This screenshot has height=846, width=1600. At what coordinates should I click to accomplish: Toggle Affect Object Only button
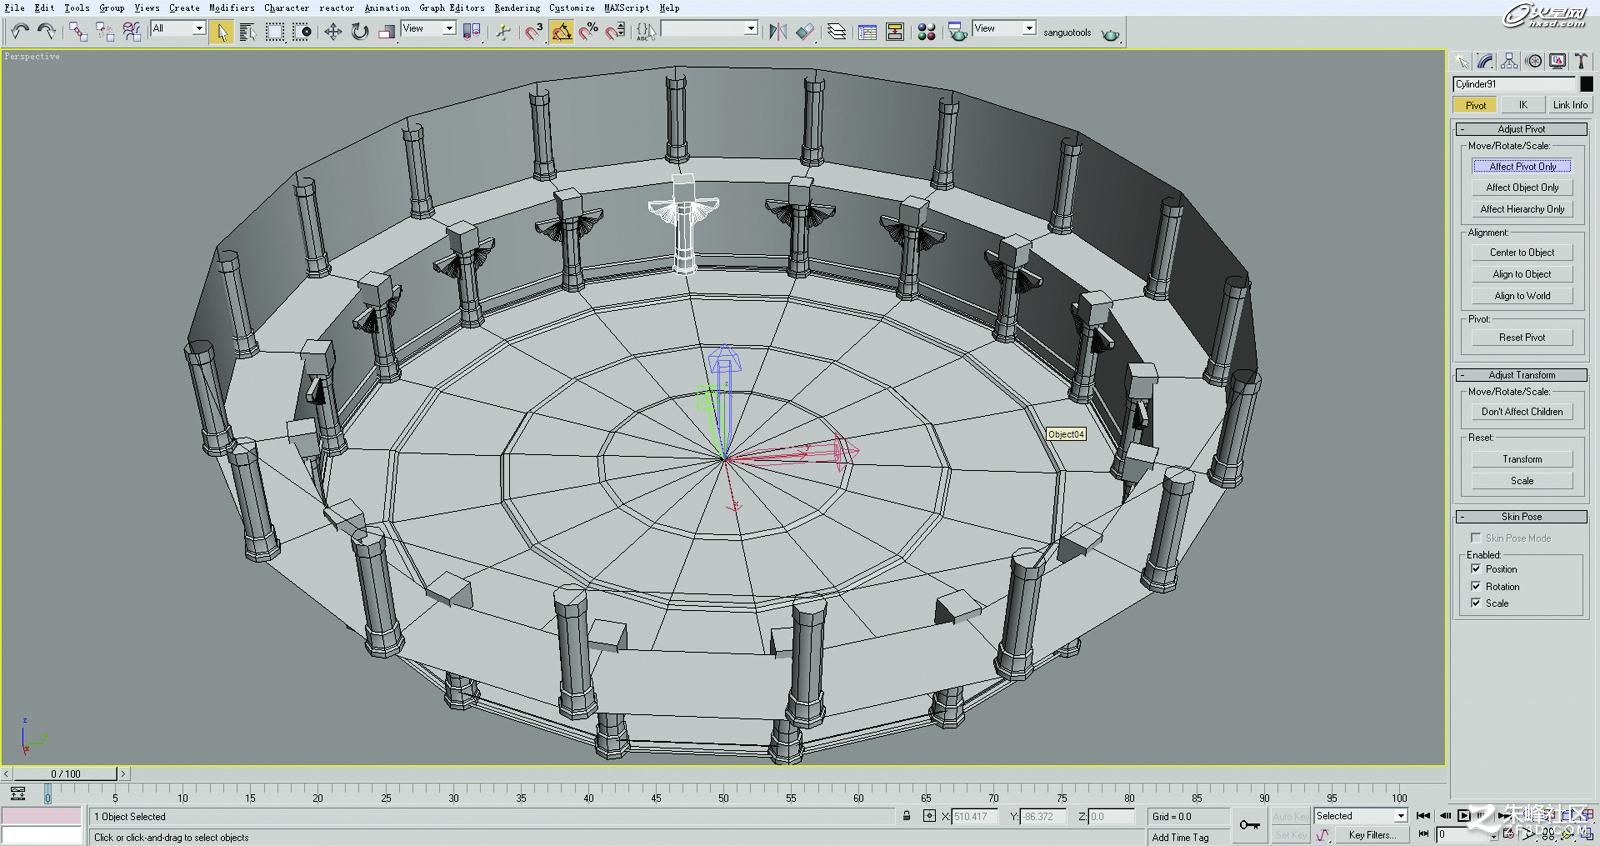(1522, 187)
